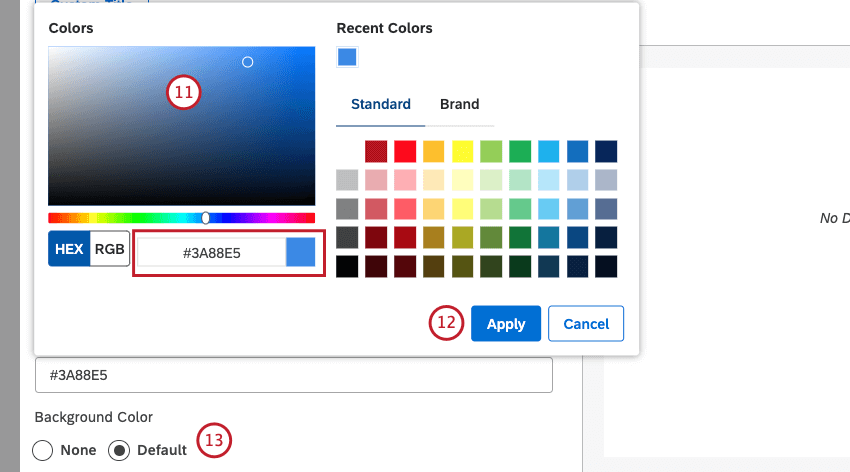Select the red swatch in Standard palette
The image size is (850, 472).
click(405, 151)
